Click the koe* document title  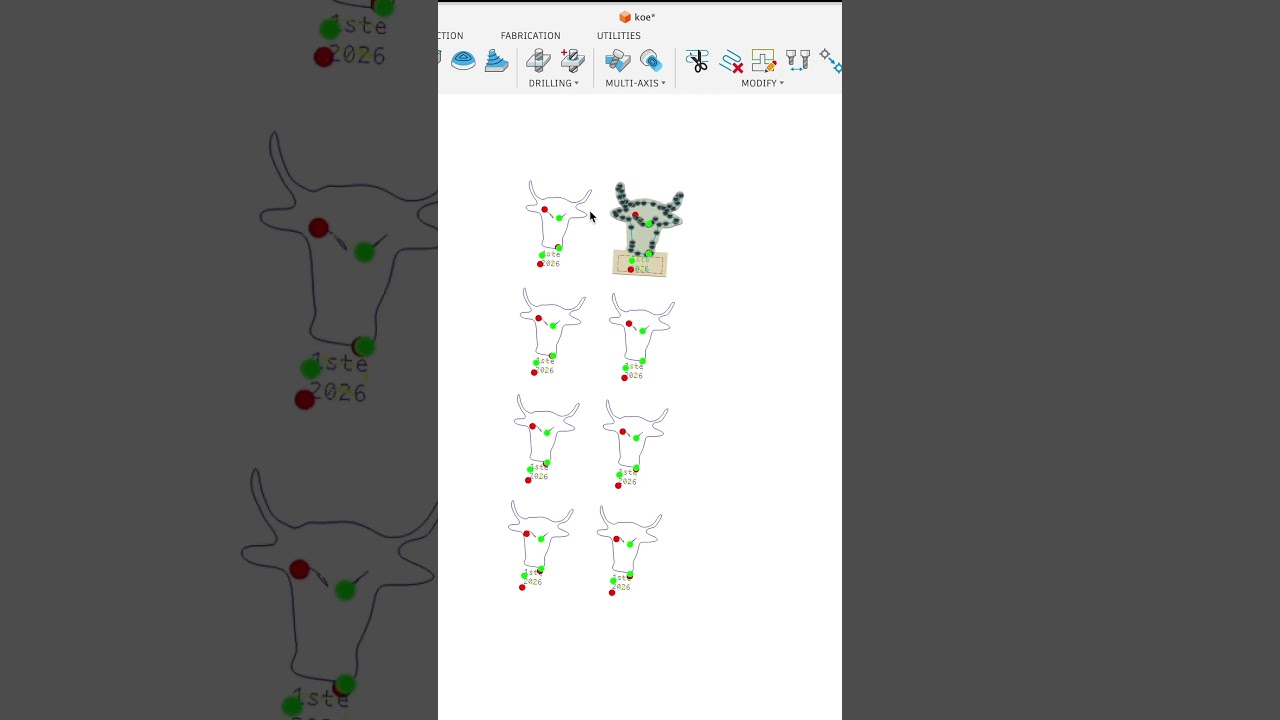(645, 17)
